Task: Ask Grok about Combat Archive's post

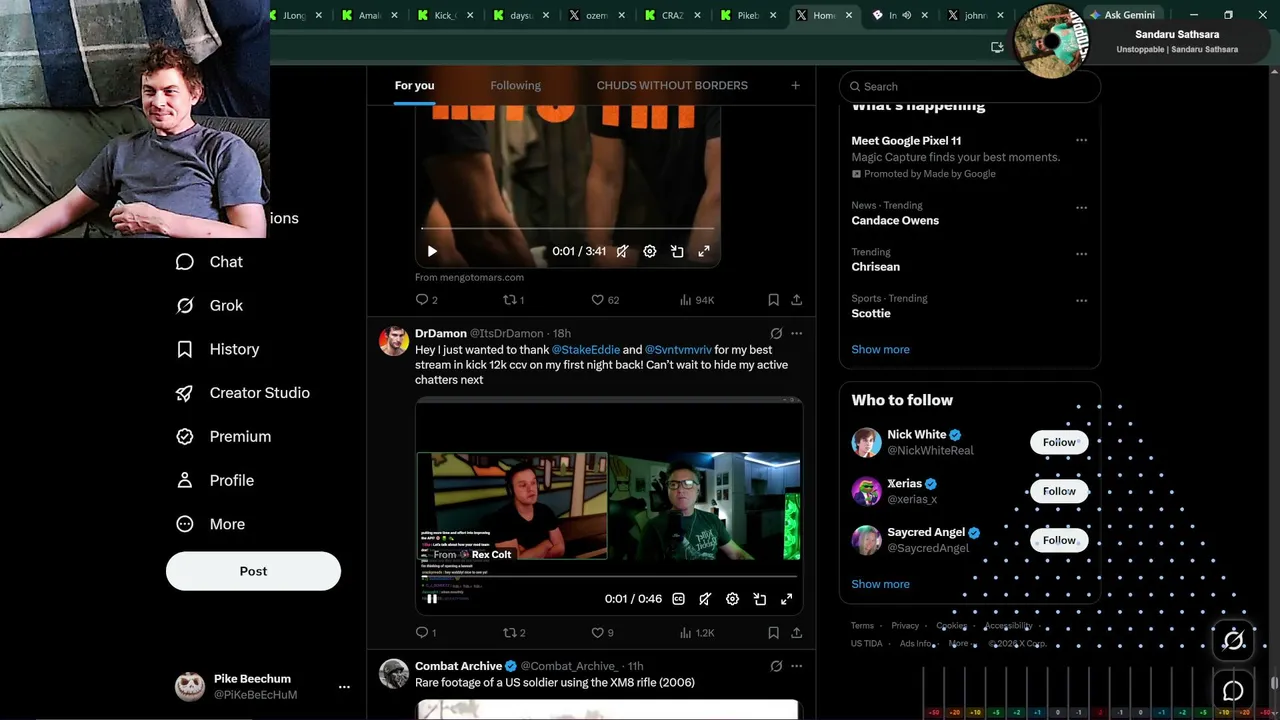Action: point(776,666)
